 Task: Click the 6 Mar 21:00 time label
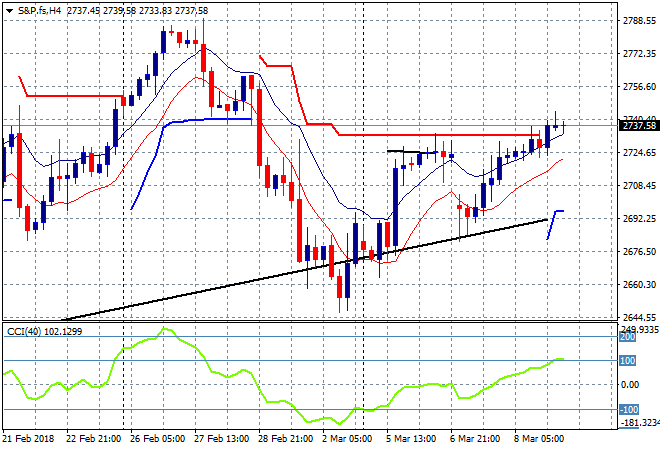pos(475,439)
